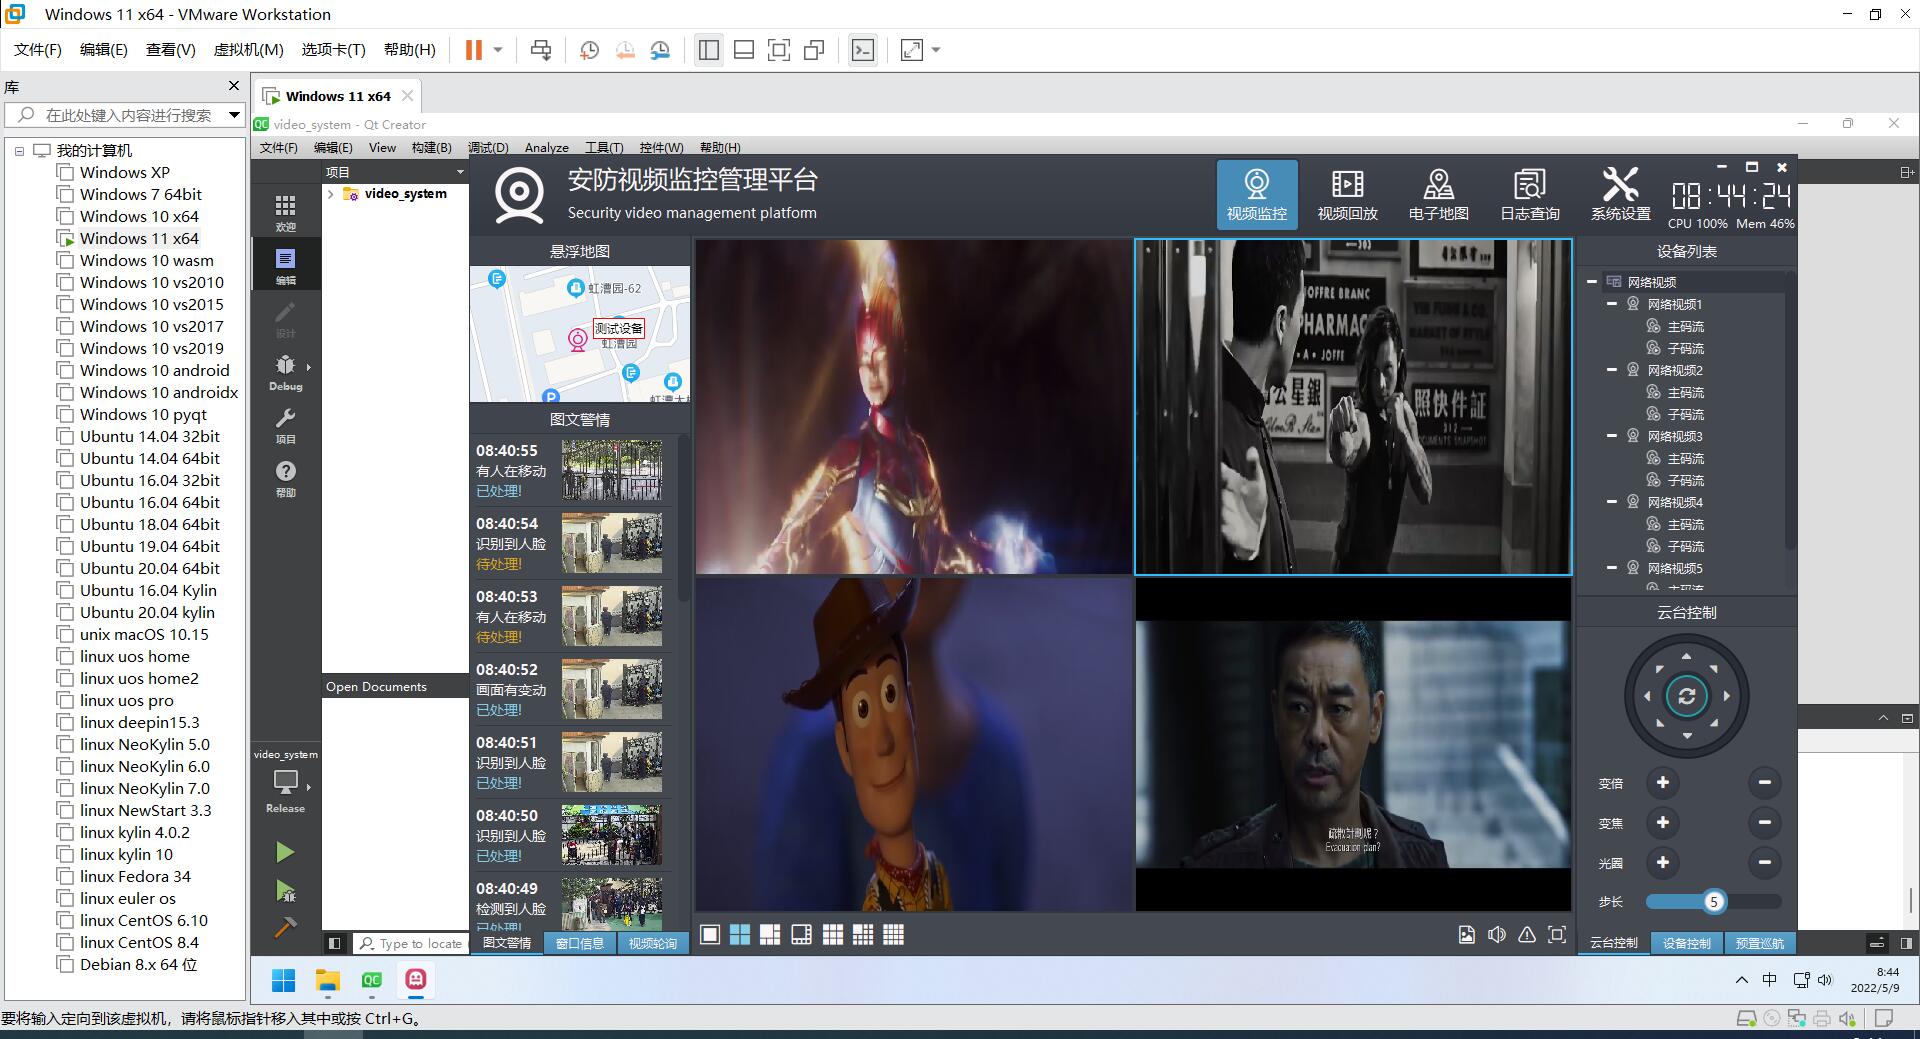This screenshot has height=1039, width=1920.
Task: Click the fullscreen icon below video grid
Action: pos(1557,935)
